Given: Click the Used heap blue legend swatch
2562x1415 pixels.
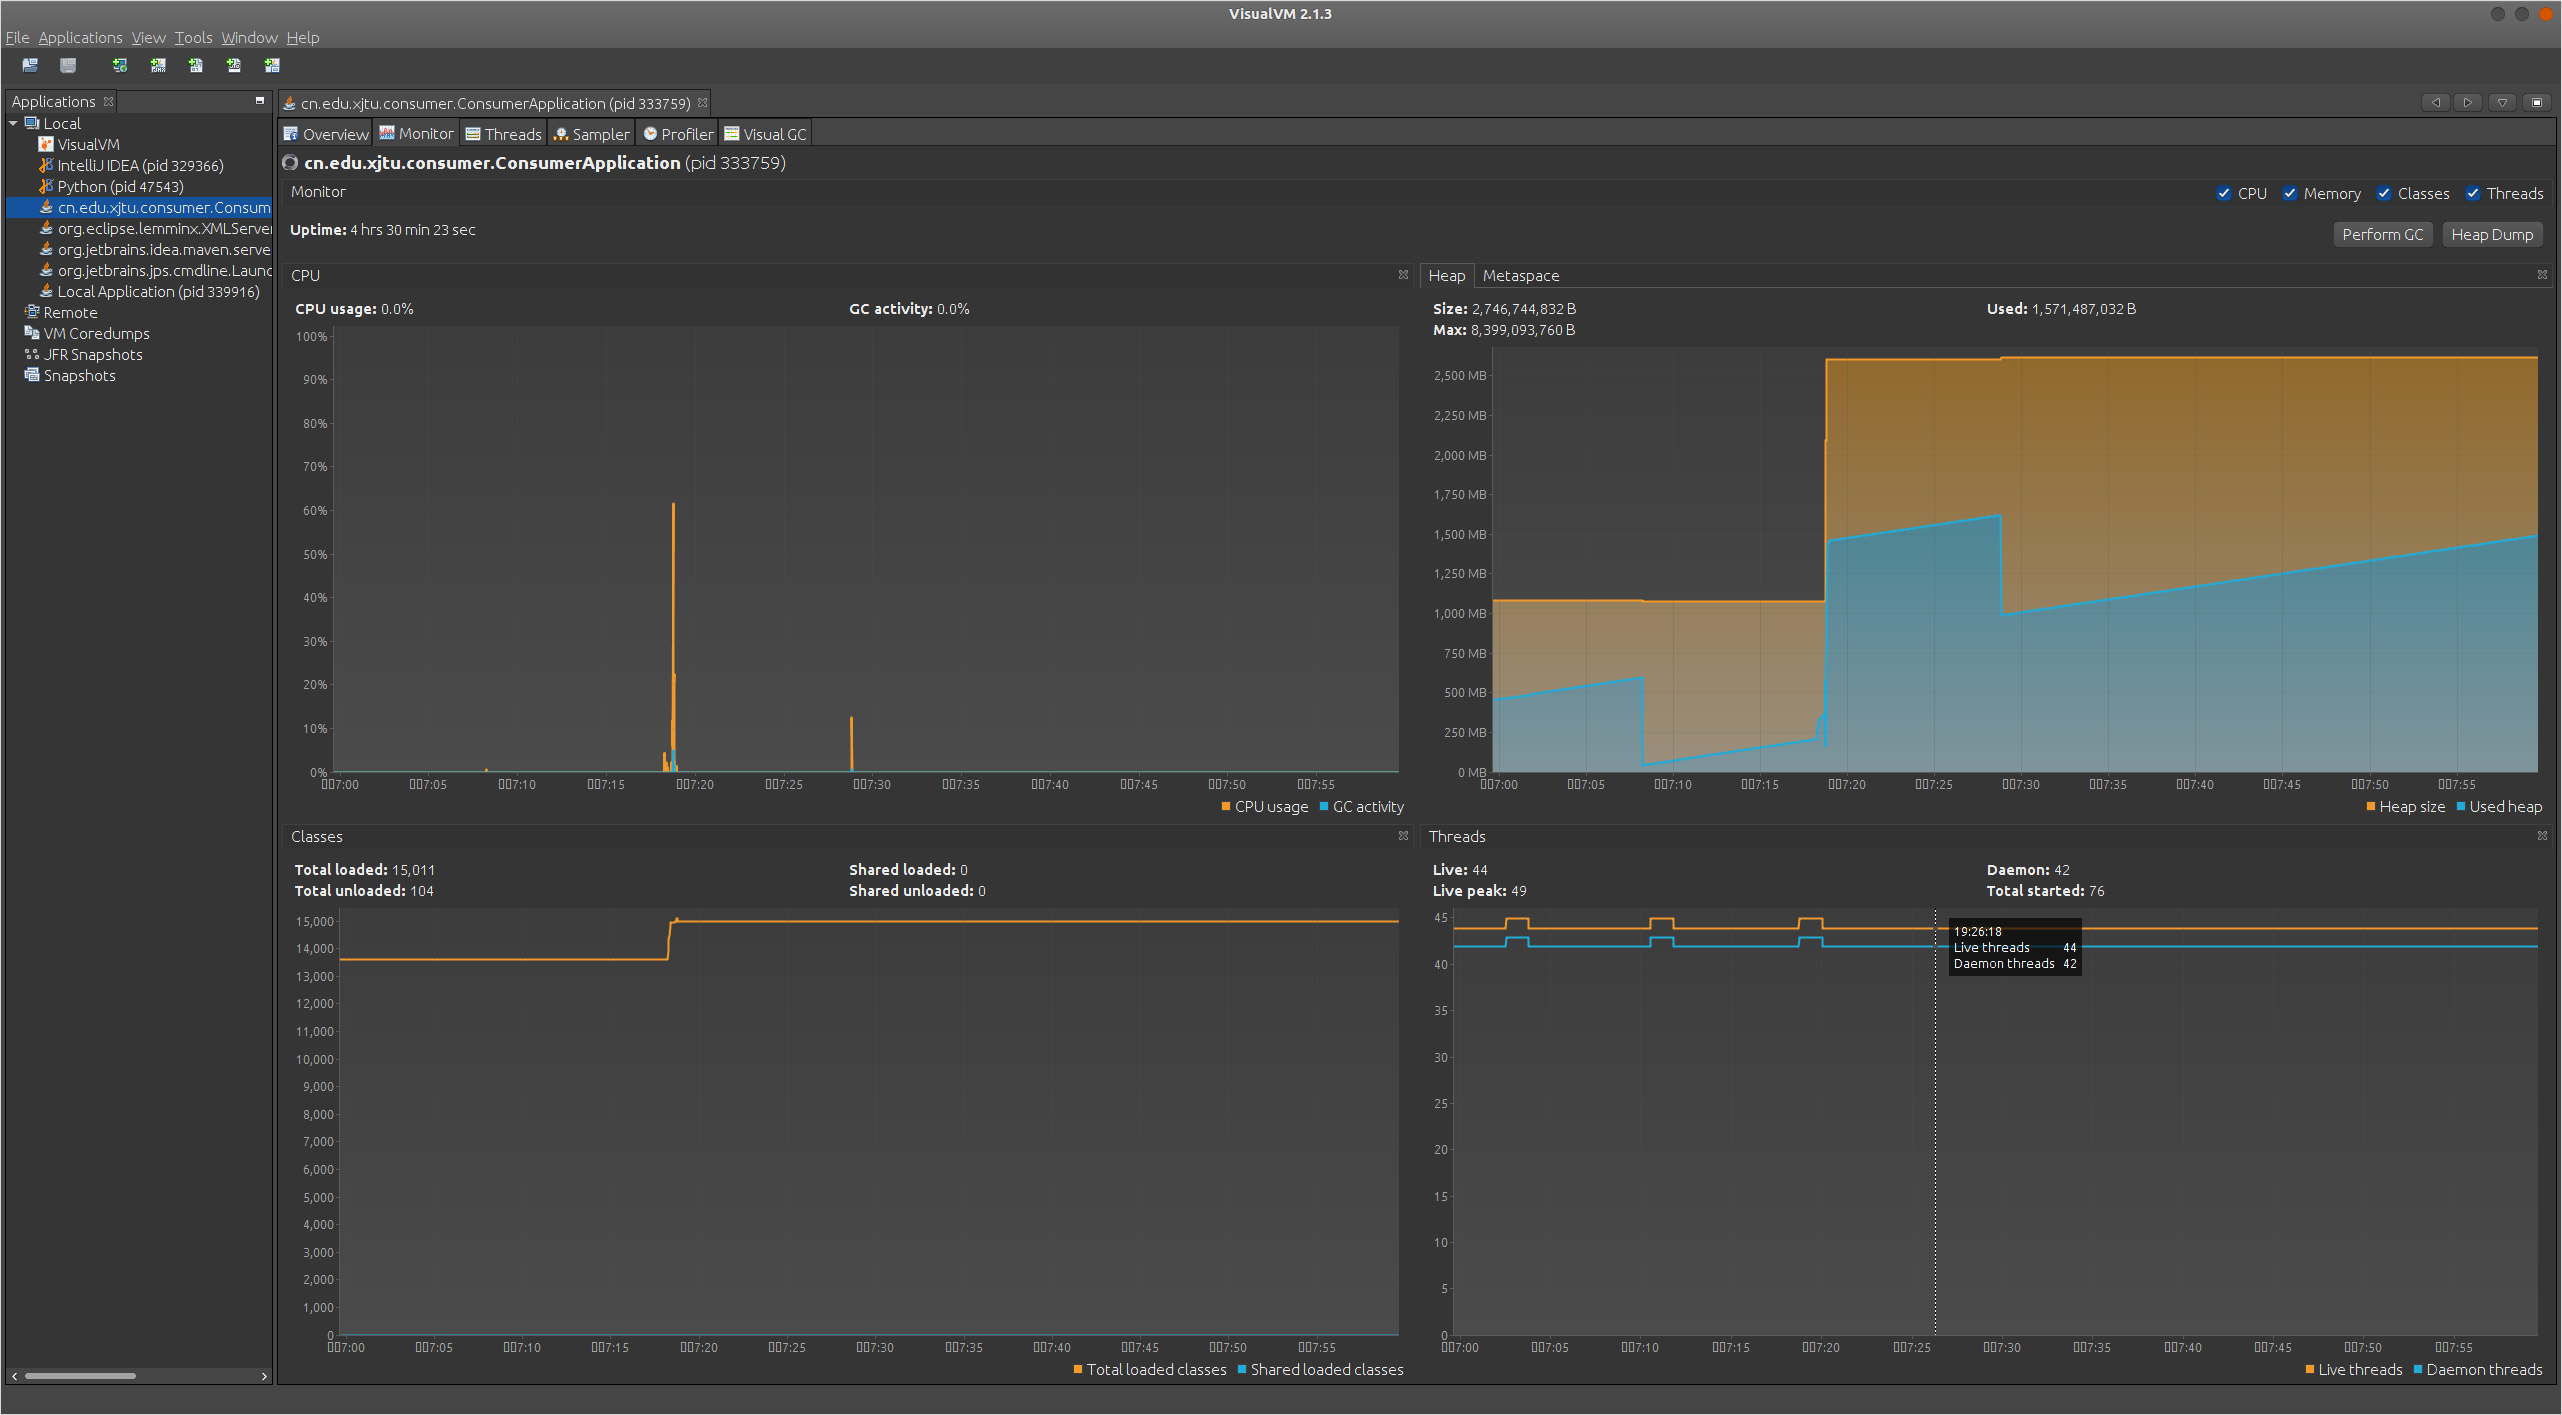Looking at the screenshot, I should click(x=2460, y=807).
